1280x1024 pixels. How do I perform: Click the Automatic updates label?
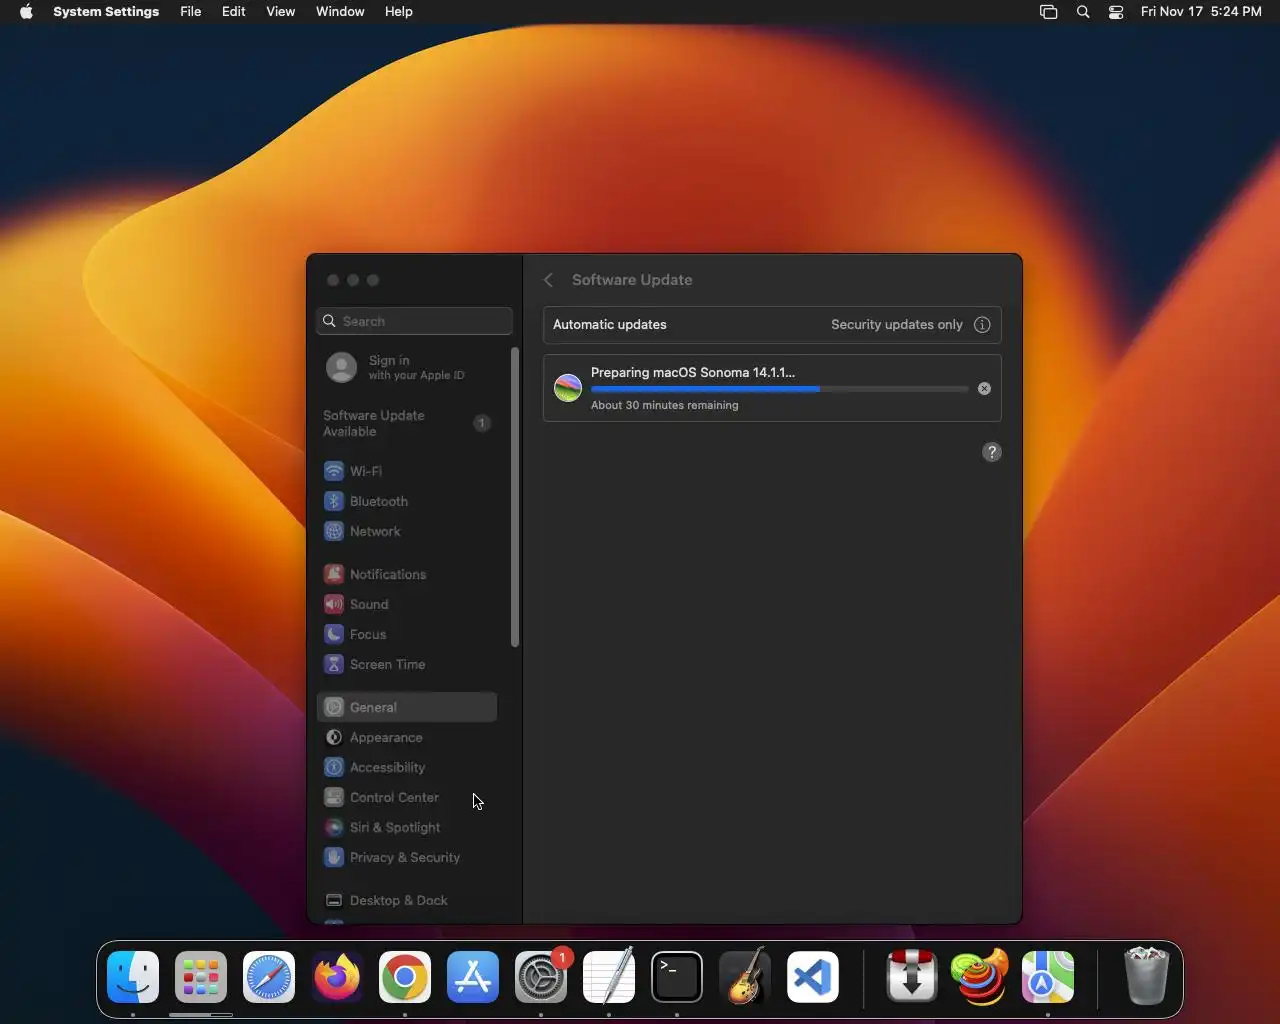pos(610,324)
